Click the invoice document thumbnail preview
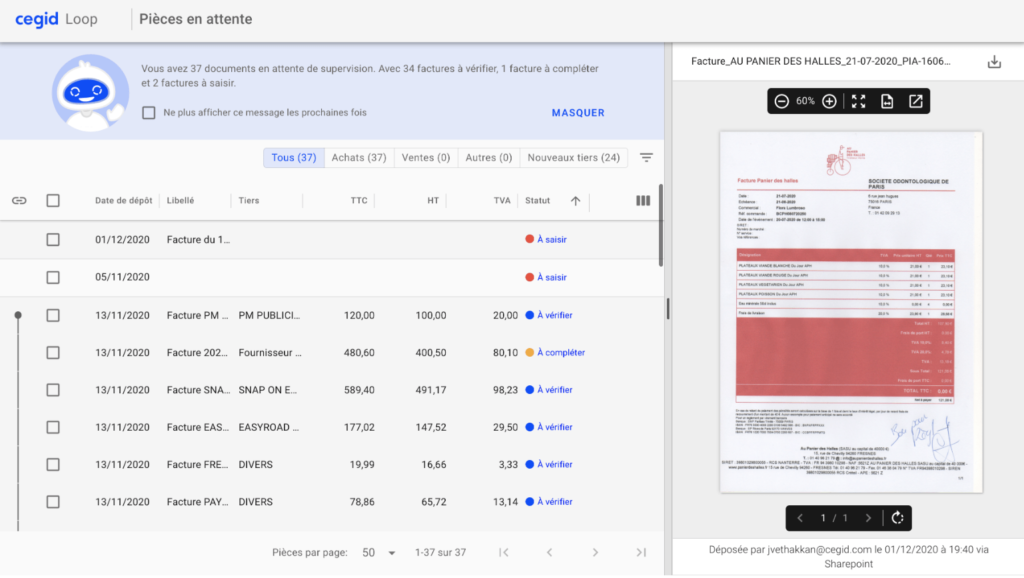The image size is (1024, 578). tap(851, 312)
